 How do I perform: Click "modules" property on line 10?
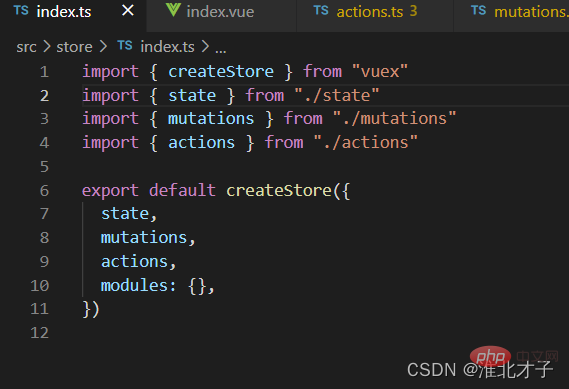(x=134, y=286)
